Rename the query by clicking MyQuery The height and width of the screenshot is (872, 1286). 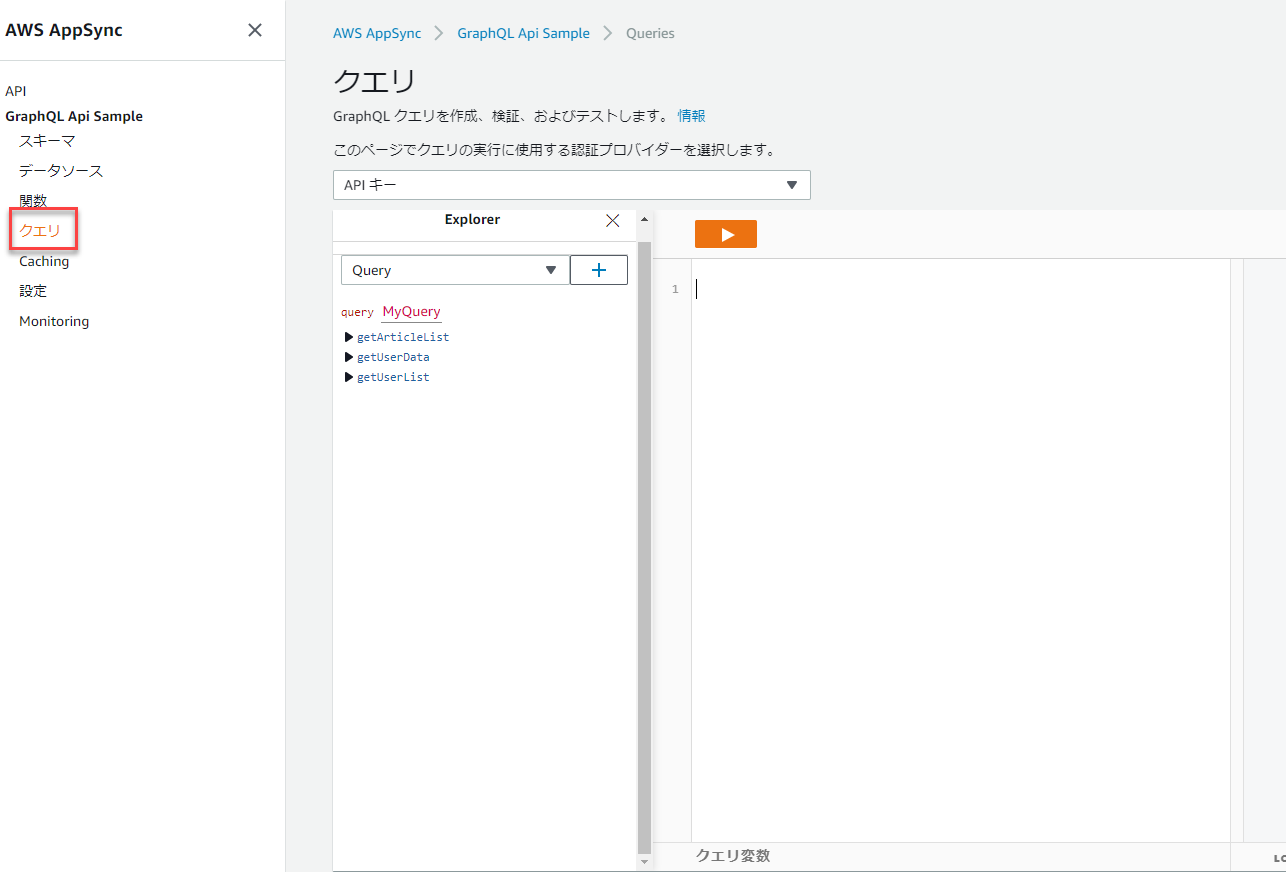[x=410, y=311]
